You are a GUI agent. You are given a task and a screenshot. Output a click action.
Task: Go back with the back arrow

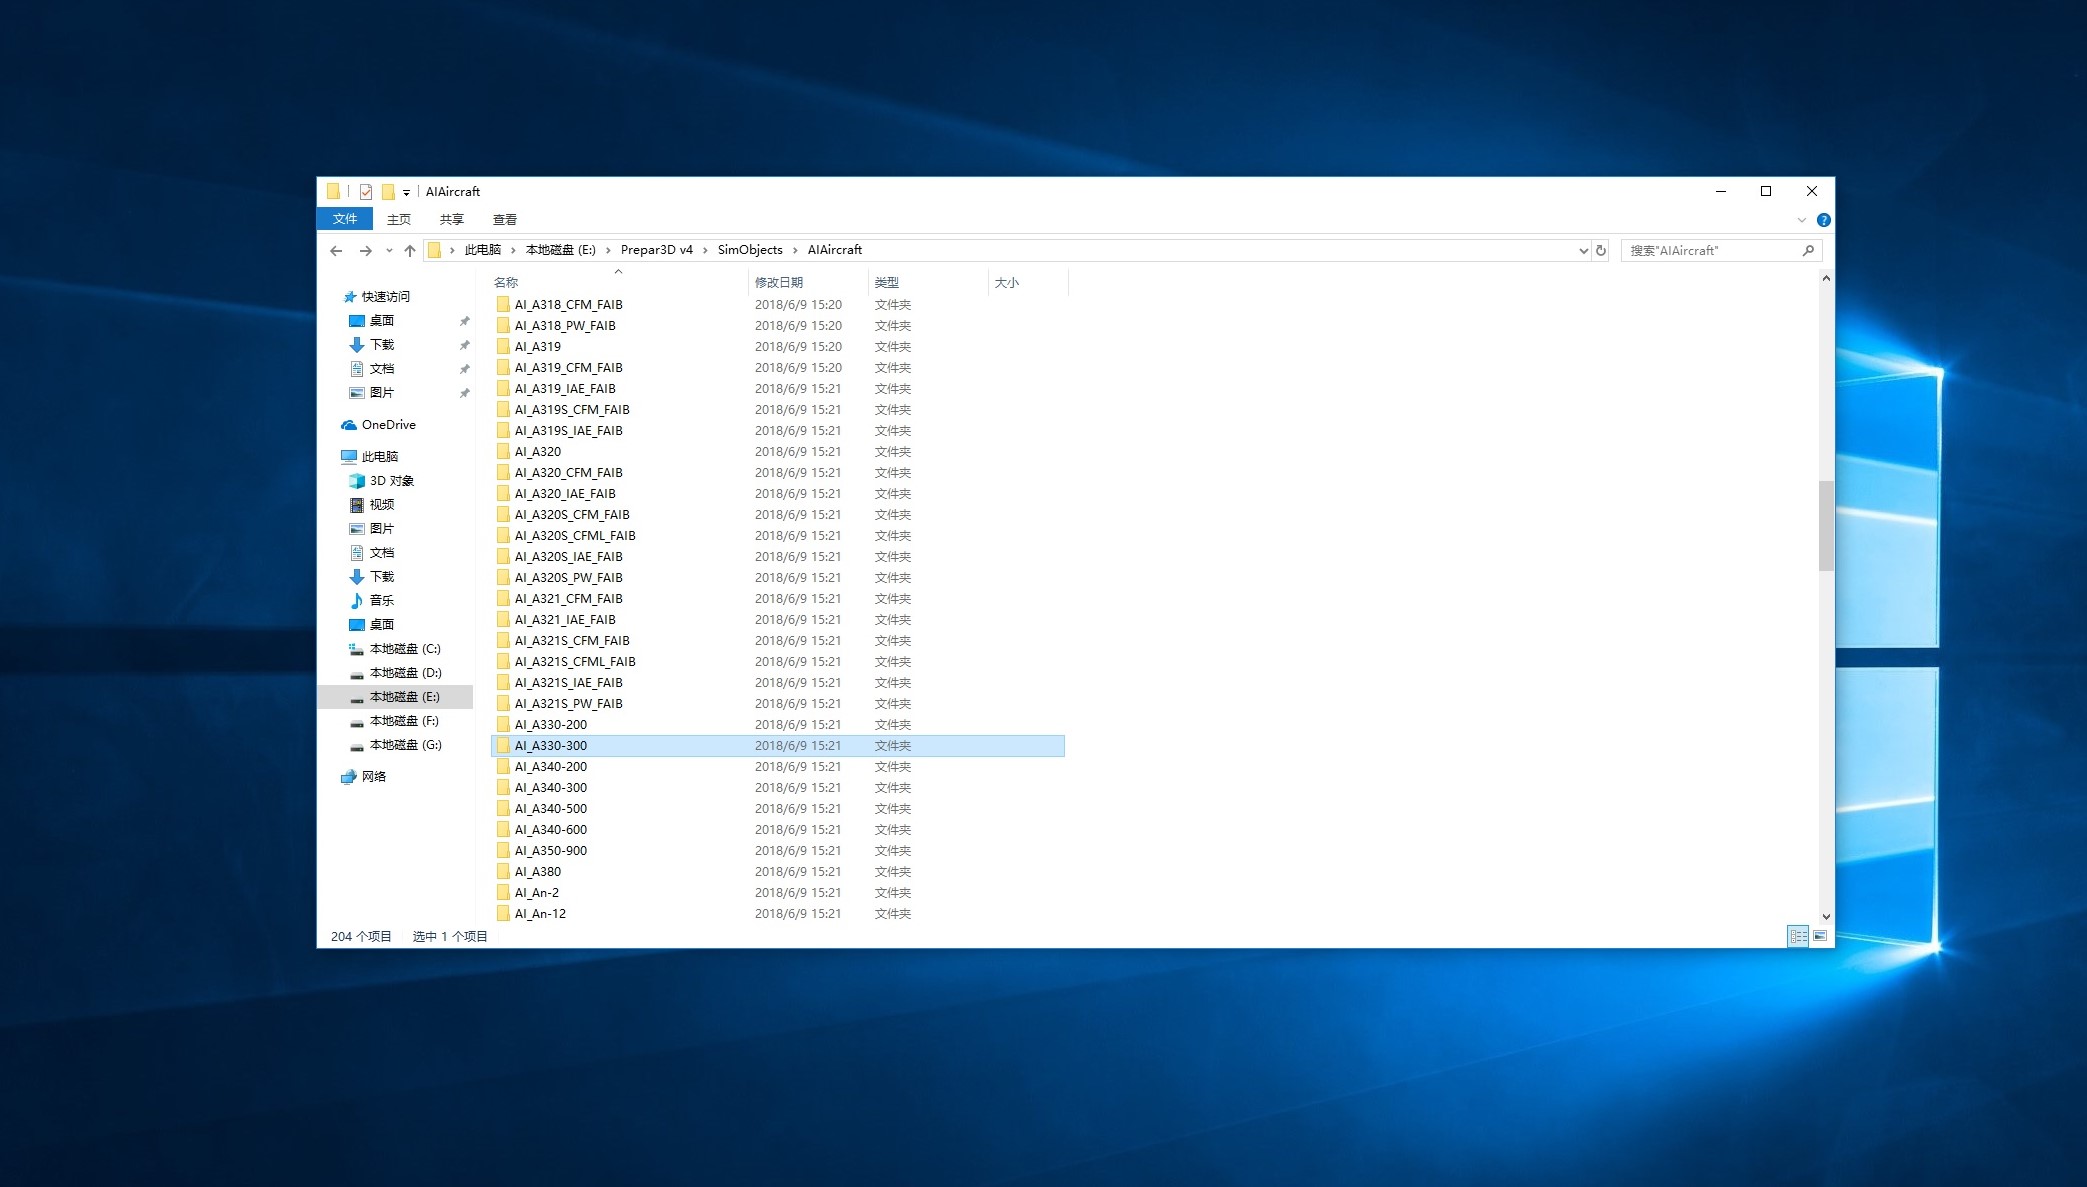[x=336, y=251]
